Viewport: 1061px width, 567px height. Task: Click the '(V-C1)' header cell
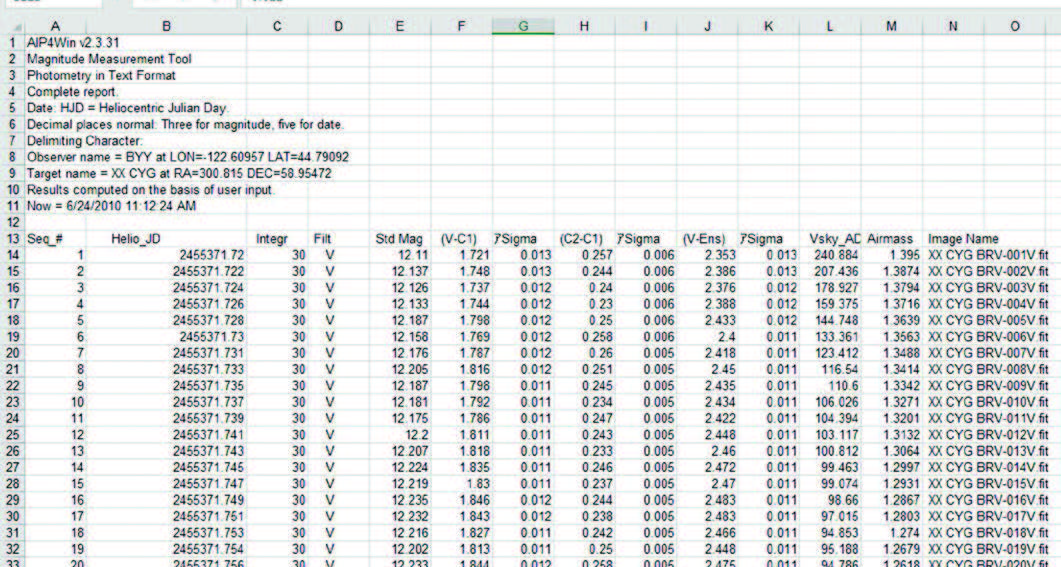point(461,239)
